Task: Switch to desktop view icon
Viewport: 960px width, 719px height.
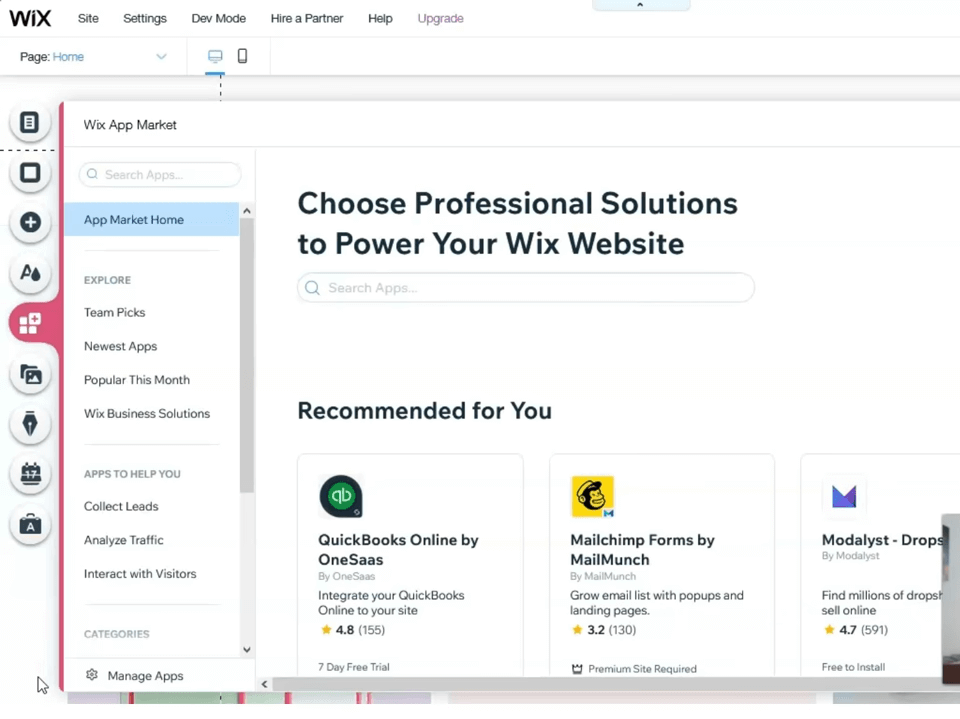Action: pyautogui.click(x=215, y=56)
